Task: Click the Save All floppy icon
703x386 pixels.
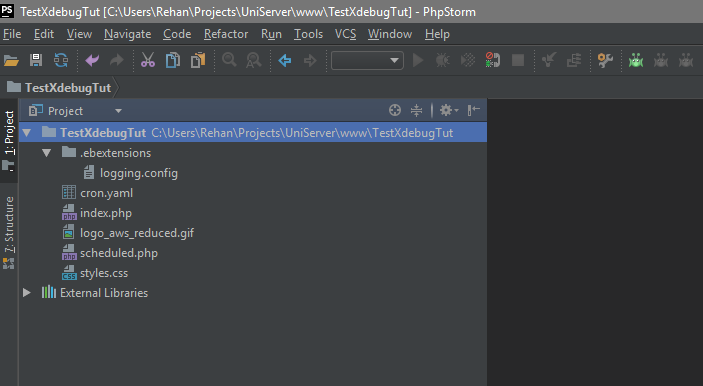Action: (x=36, y=60)
